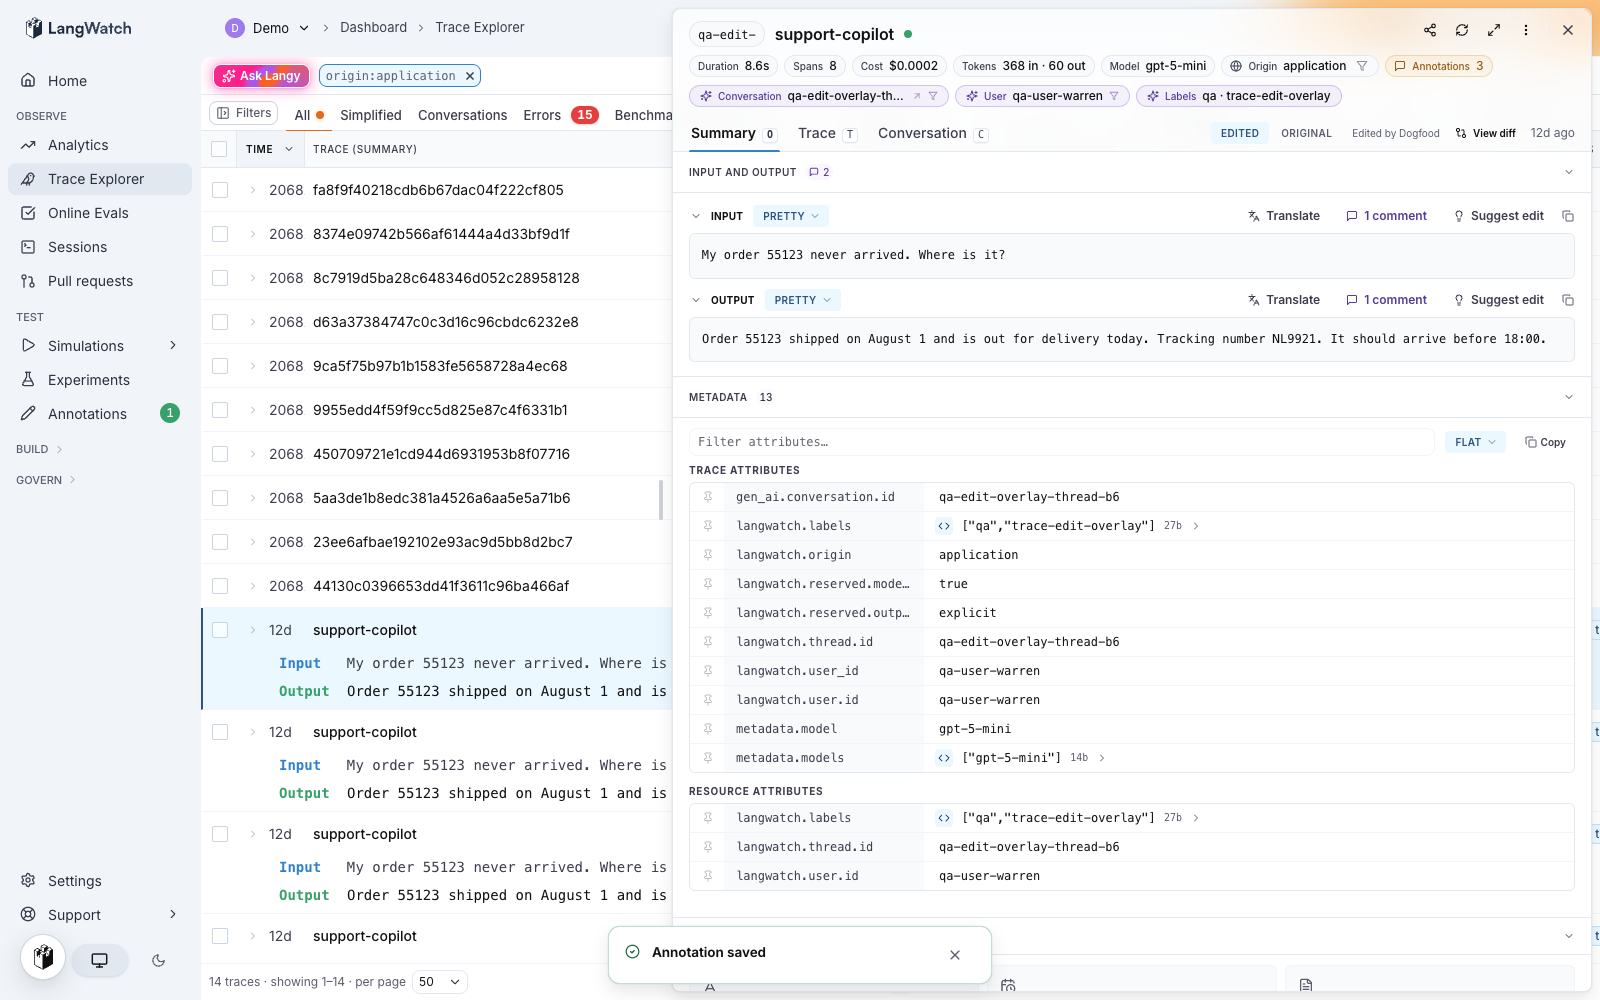
Task: Pin the langwatch.origin attribute
Action: 708,555
